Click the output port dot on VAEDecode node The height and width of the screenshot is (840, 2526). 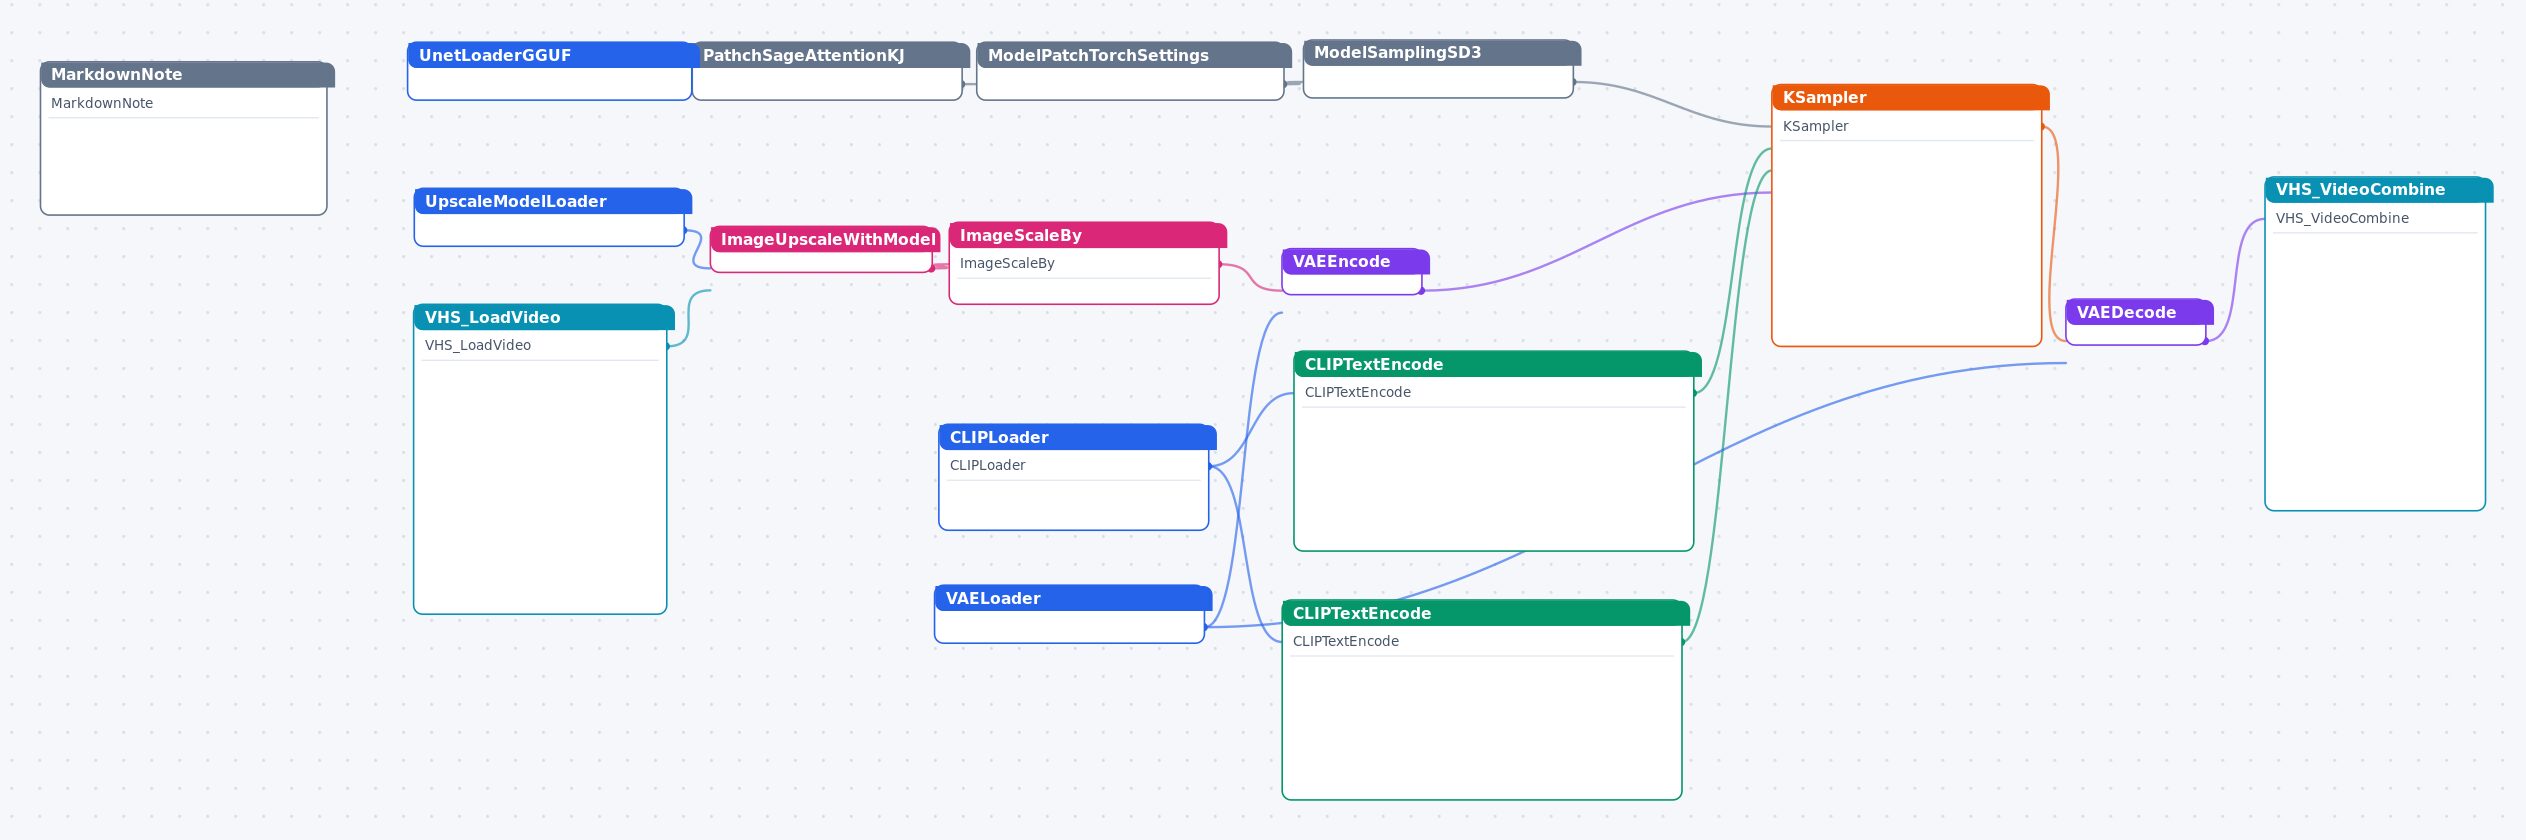coord(2205,341)
